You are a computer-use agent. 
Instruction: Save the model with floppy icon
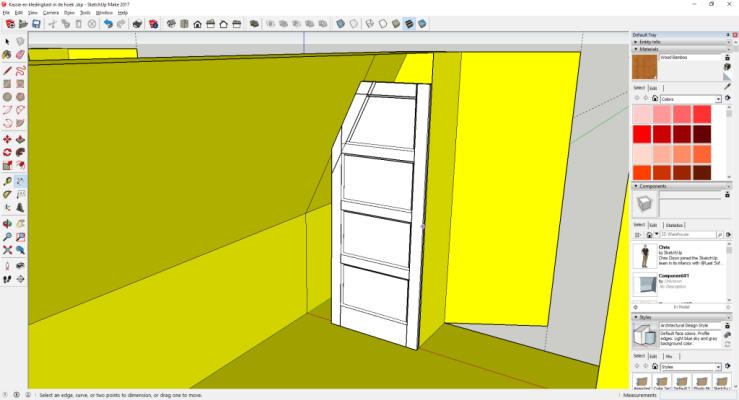(36, 24)
